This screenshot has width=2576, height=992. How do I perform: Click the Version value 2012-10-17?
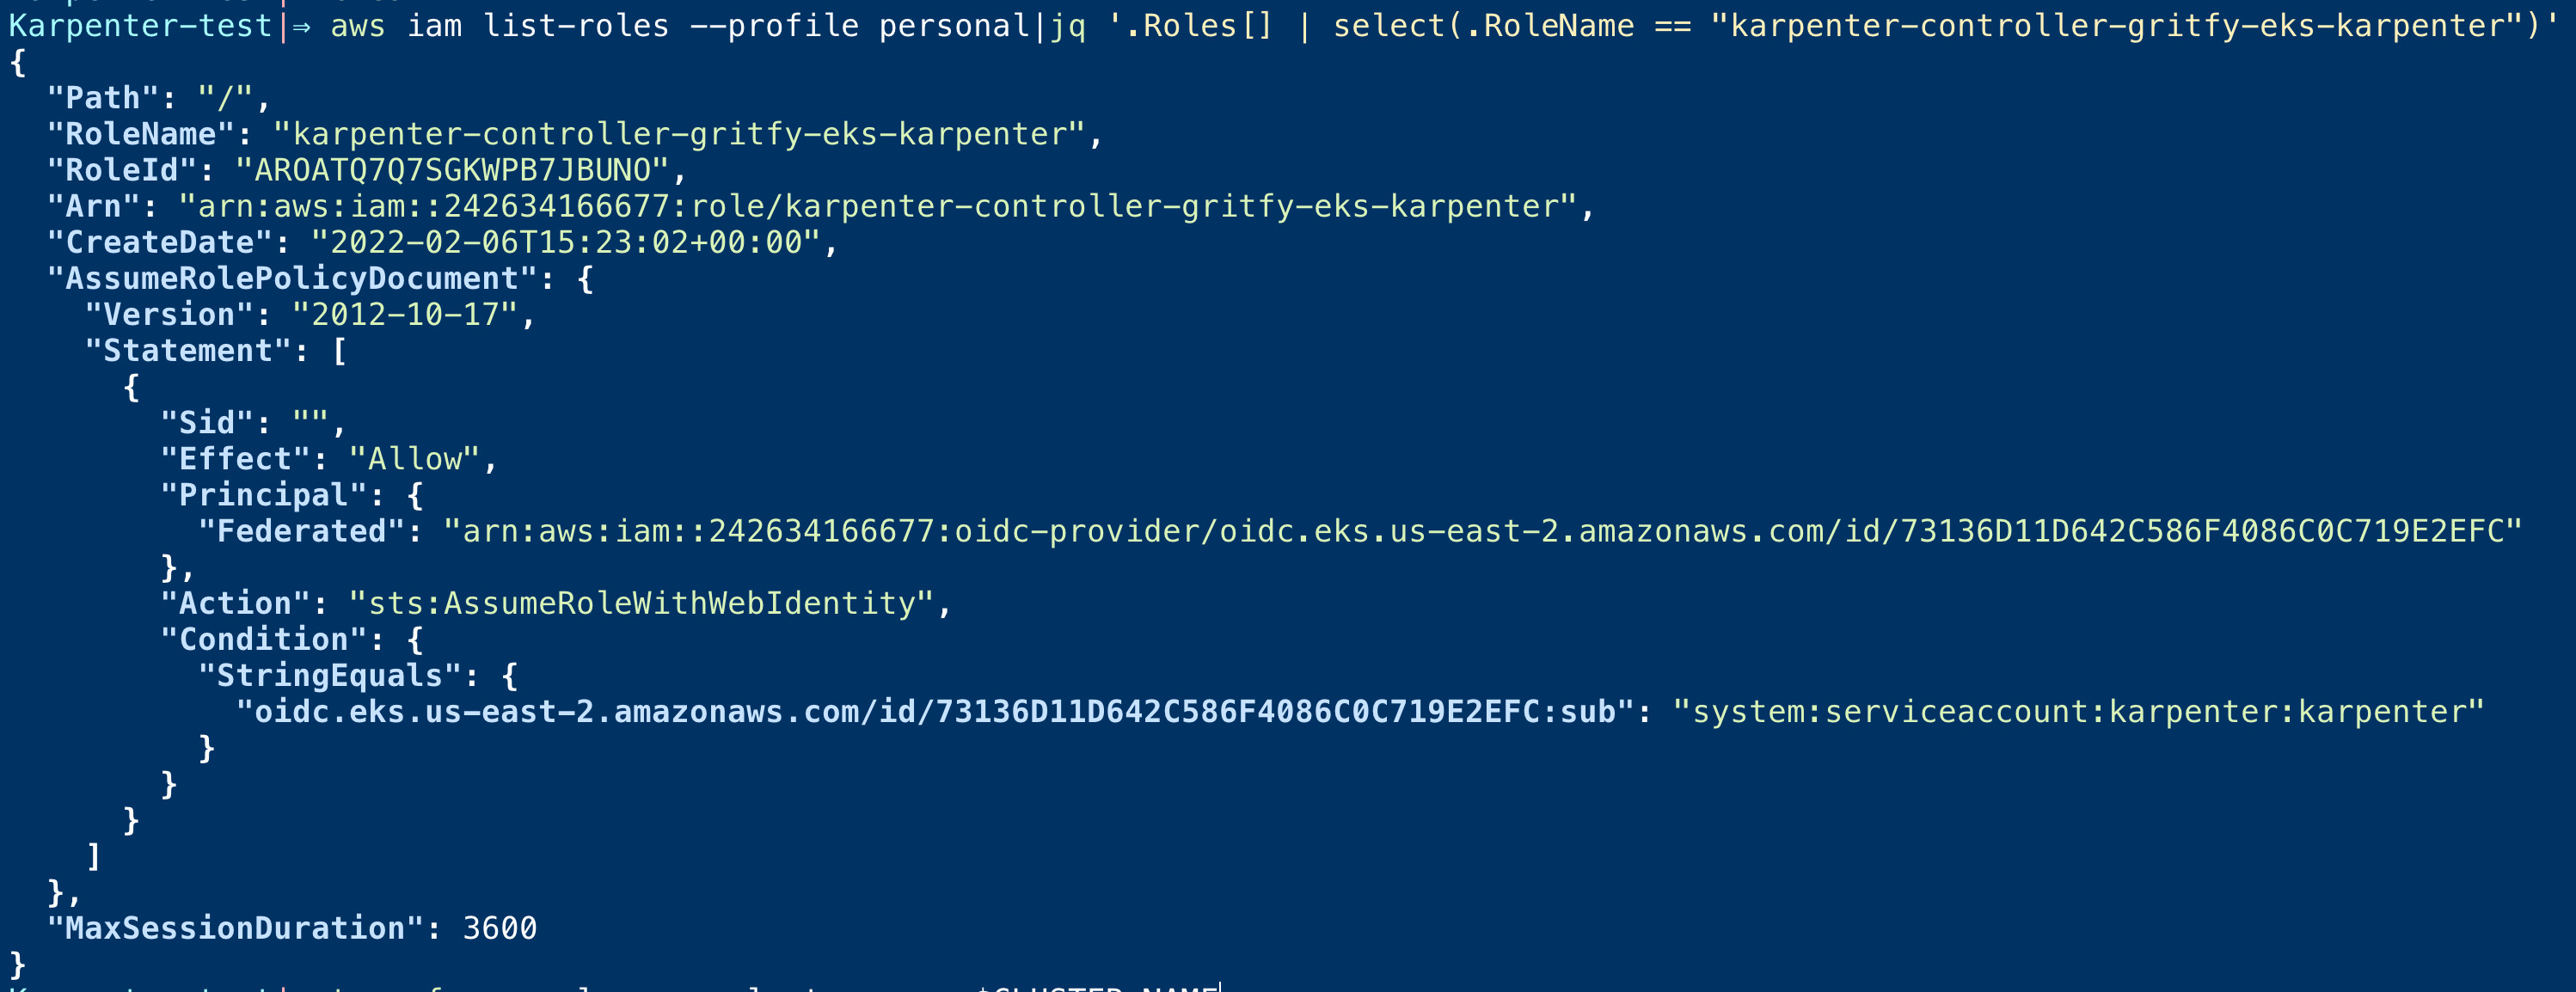tap(405, 314)
